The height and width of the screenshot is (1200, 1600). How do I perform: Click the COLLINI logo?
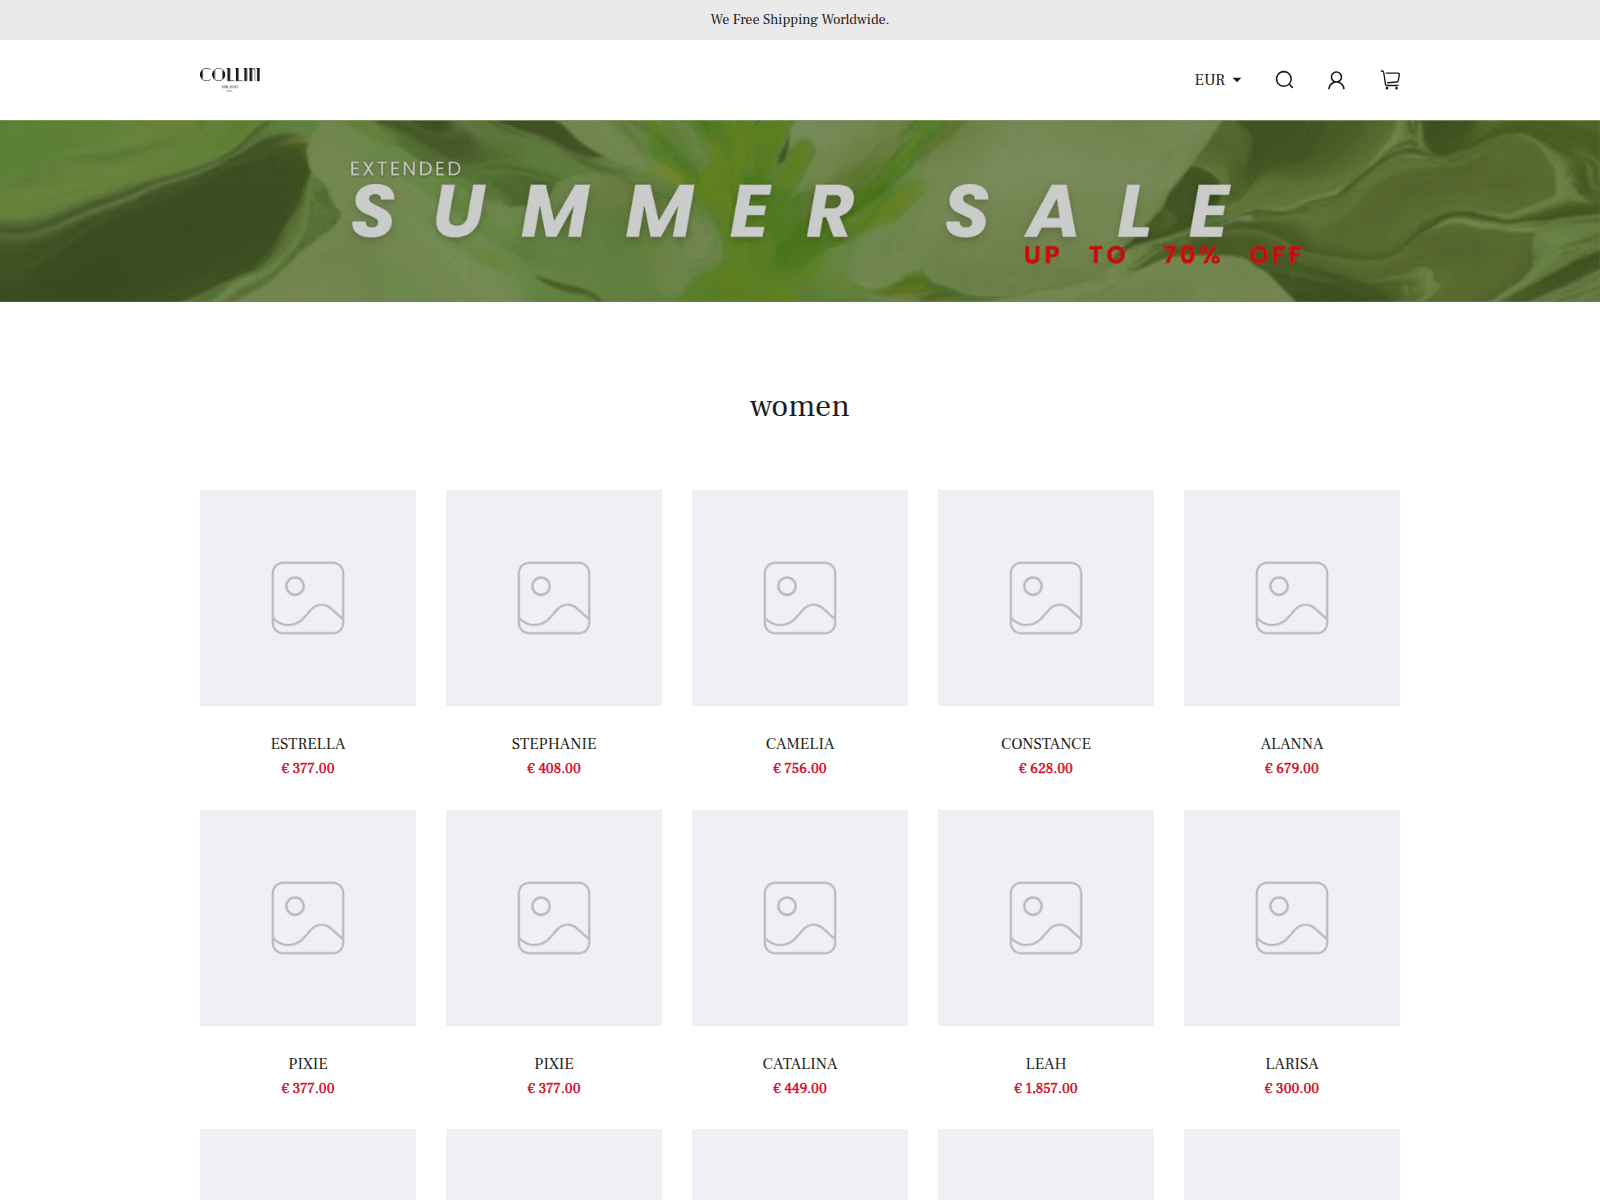coord(230,78)
